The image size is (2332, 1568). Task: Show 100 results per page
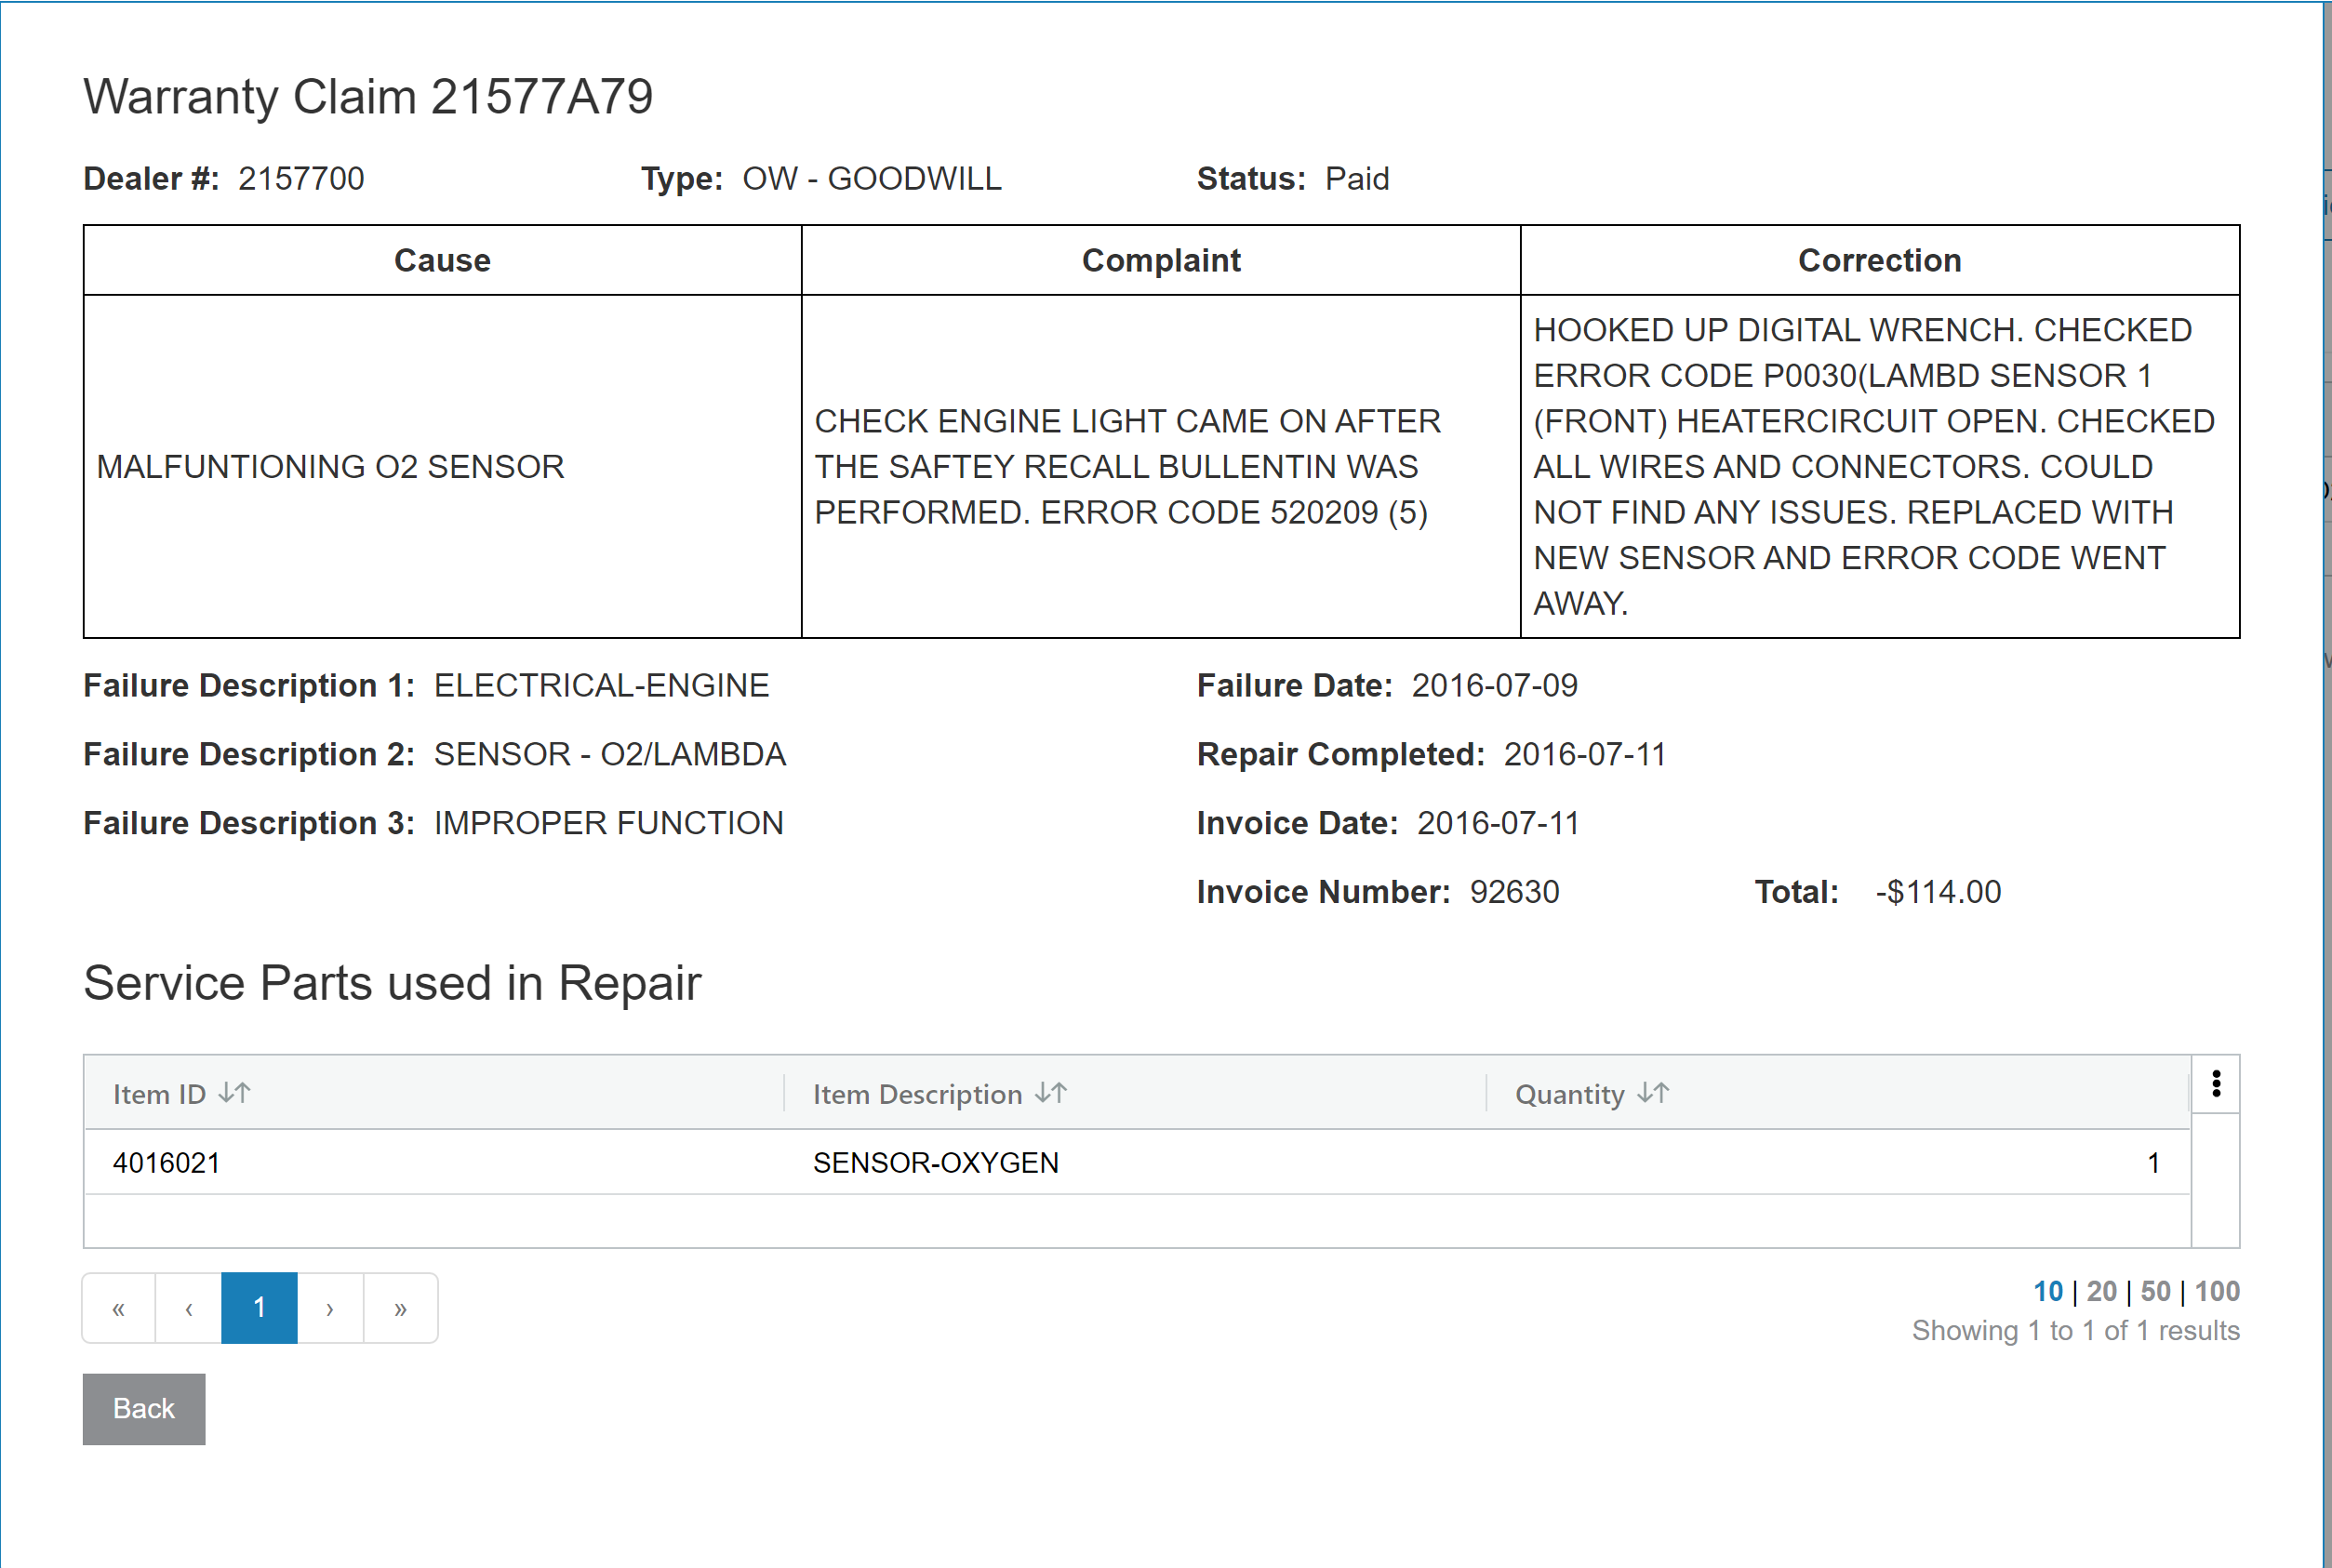click(x=2216, y=1291)
